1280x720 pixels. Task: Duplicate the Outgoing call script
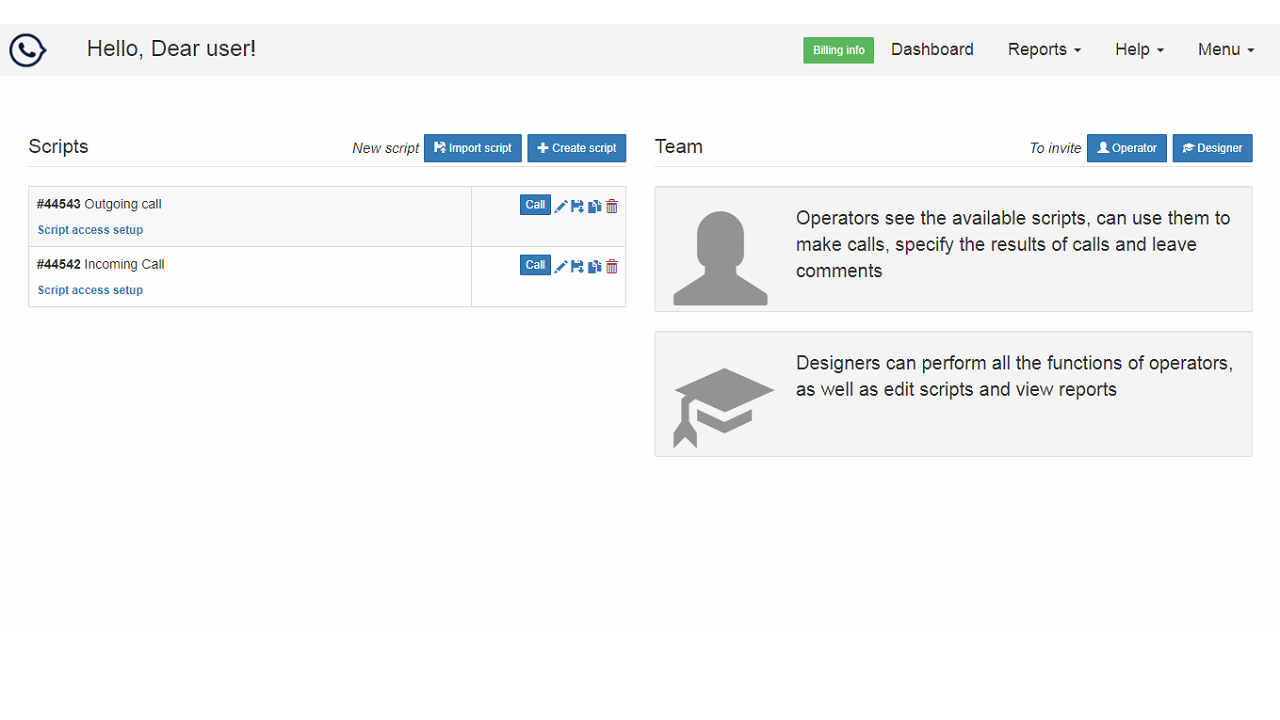(x=594, y=206)
